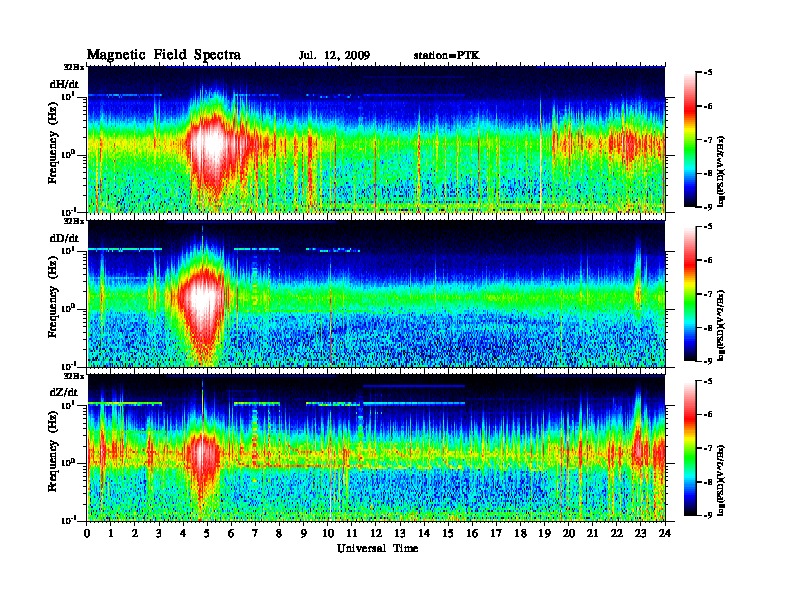Click hour tick label 9 on the time axis
Screen dimensions: 792x612
click(304, 533)
